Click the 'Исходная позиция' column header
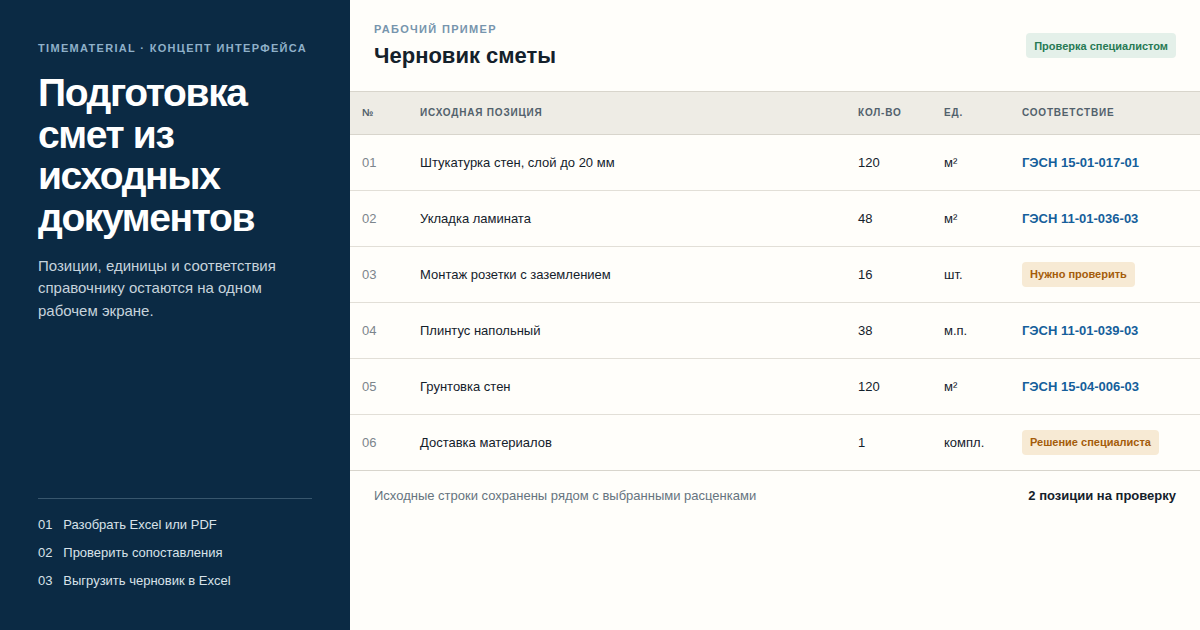This screenshot has height=630, width=1200. point(481,112)
